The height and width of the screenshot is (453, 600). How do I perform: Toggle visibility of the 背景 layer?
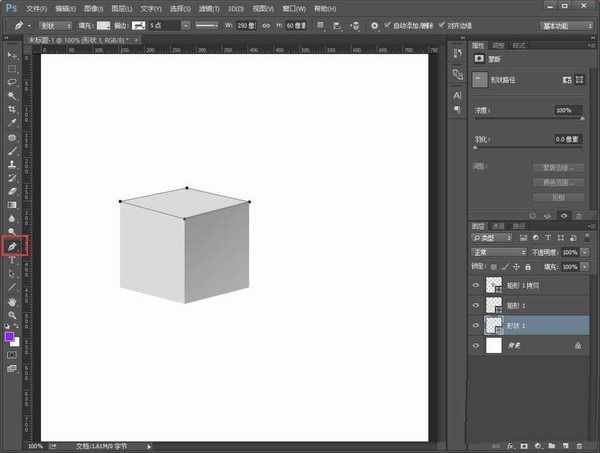(x=475, y=345)
